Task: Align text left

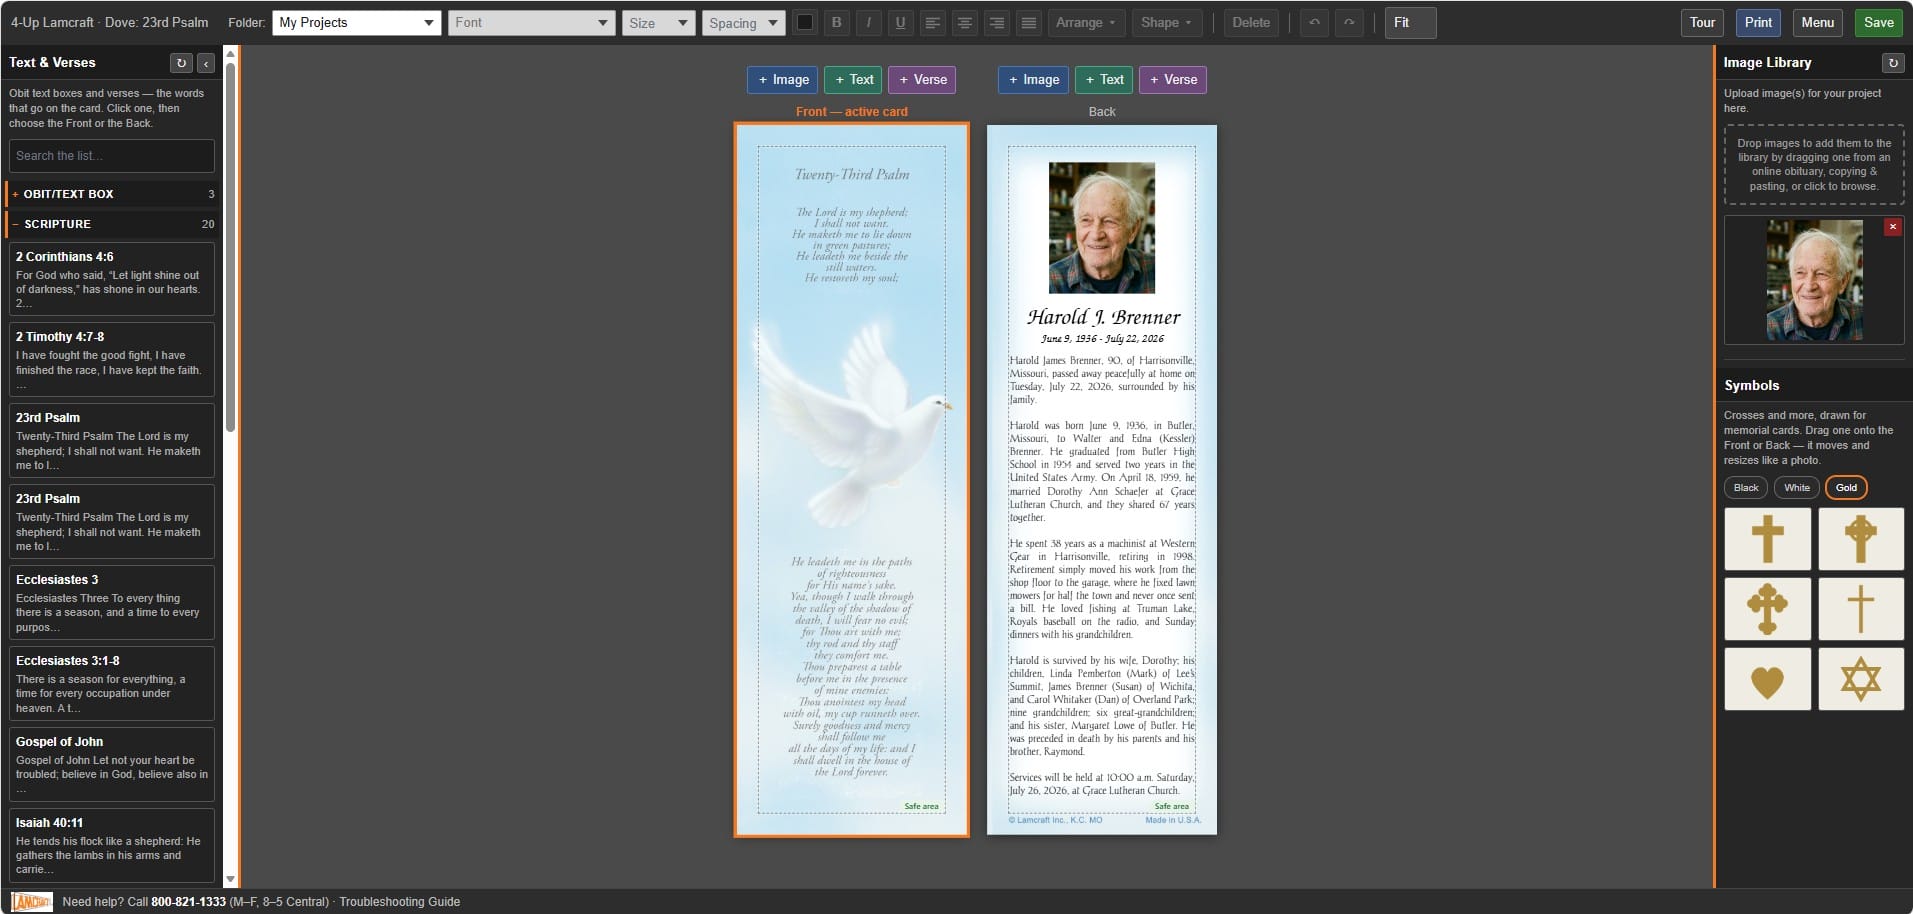Action: (932, 22)
